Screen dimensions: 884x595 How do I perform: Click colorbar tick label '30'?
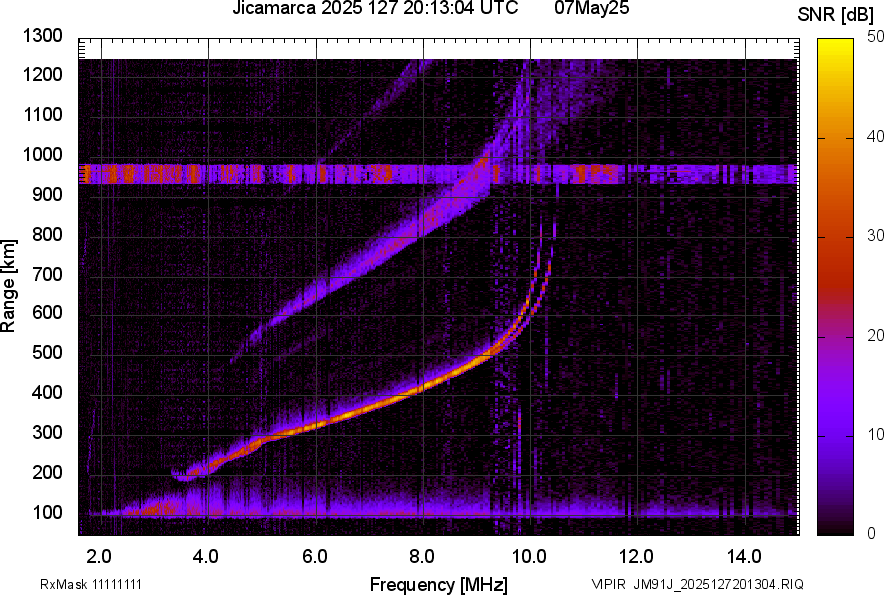(875, 236)
